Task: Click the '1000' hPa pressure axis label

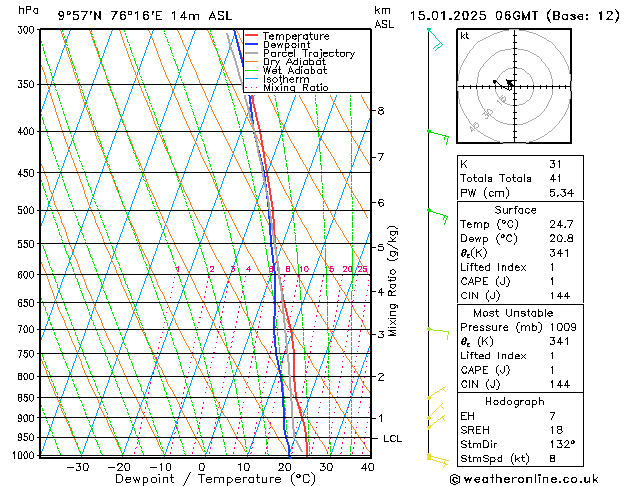Action: (23, 456)
